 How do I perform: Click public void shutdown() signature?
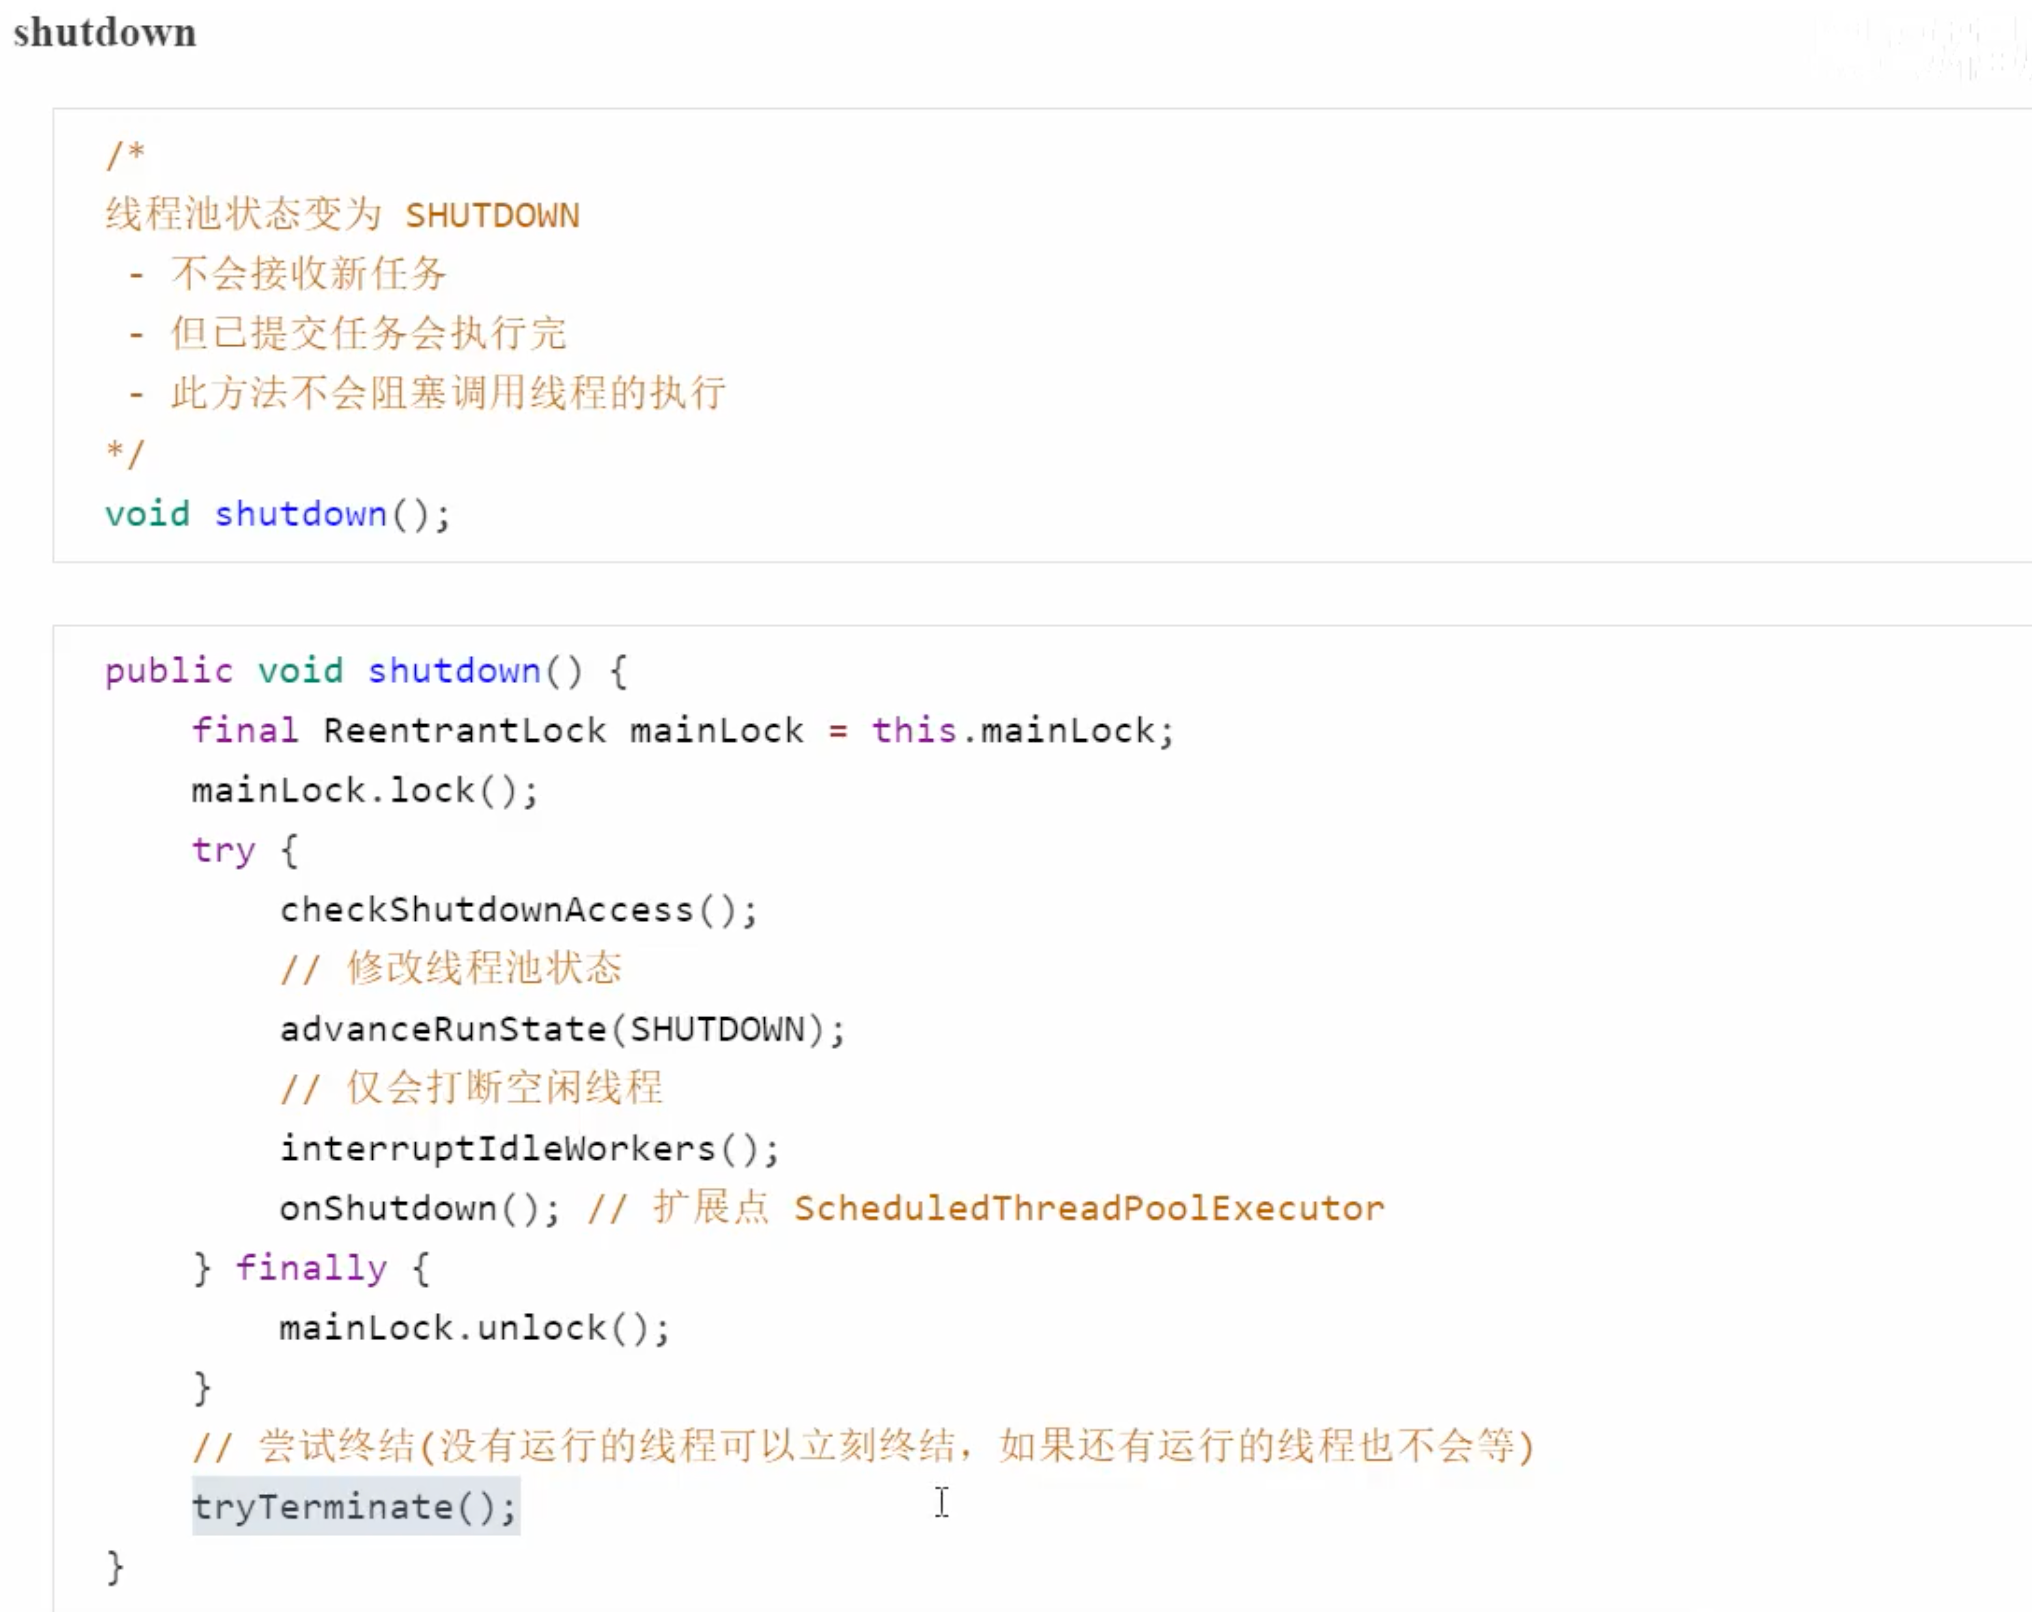click(x=365, y=670)
